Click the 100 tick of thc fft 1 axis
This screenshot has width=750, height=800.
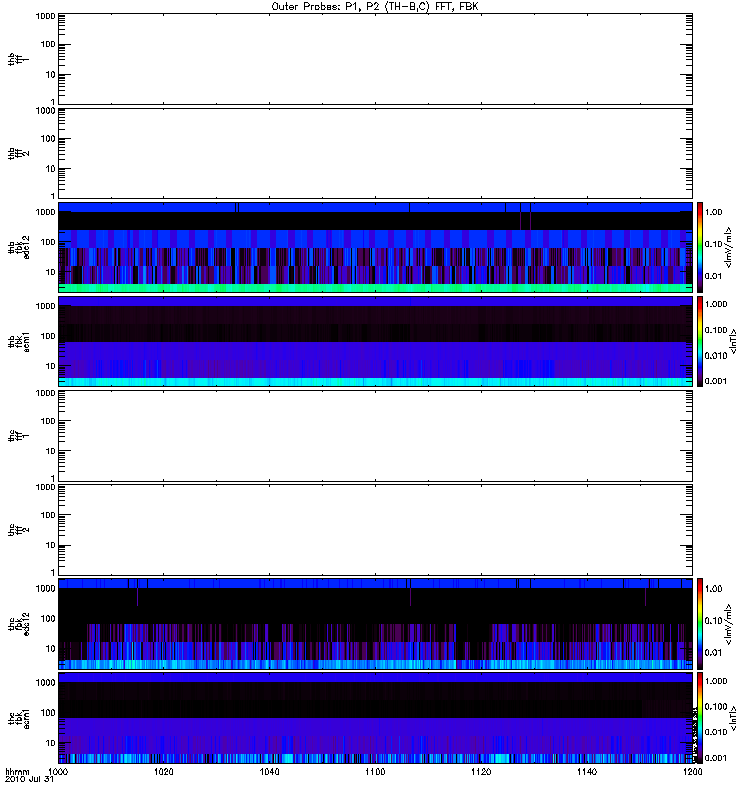(x=48, y=421)
